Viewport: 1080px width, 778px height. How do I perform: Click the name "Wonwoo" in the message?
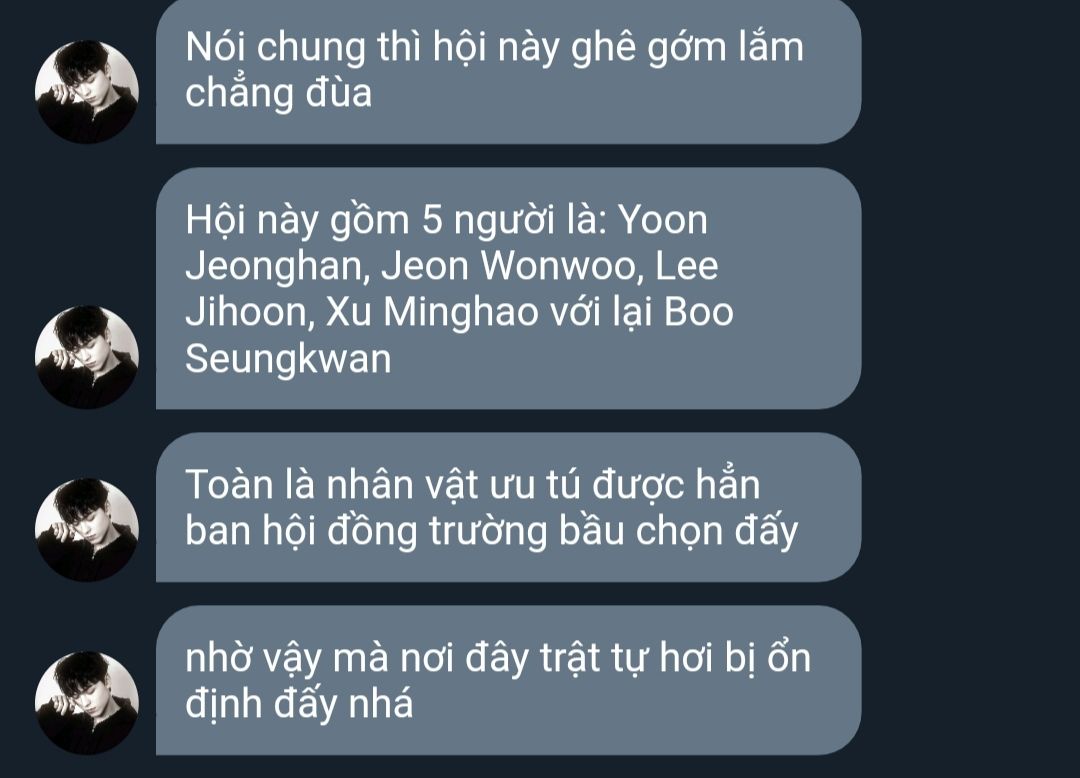point(557,266)
